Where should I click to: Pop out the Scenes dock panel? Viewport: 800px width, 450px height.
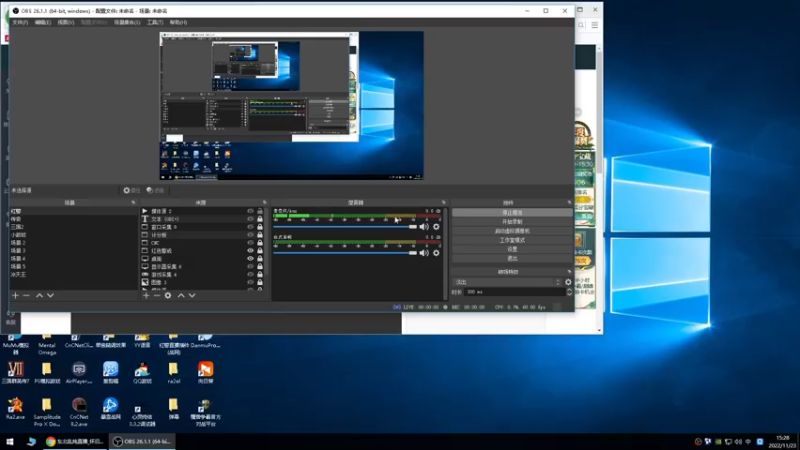tap(133, 203)
